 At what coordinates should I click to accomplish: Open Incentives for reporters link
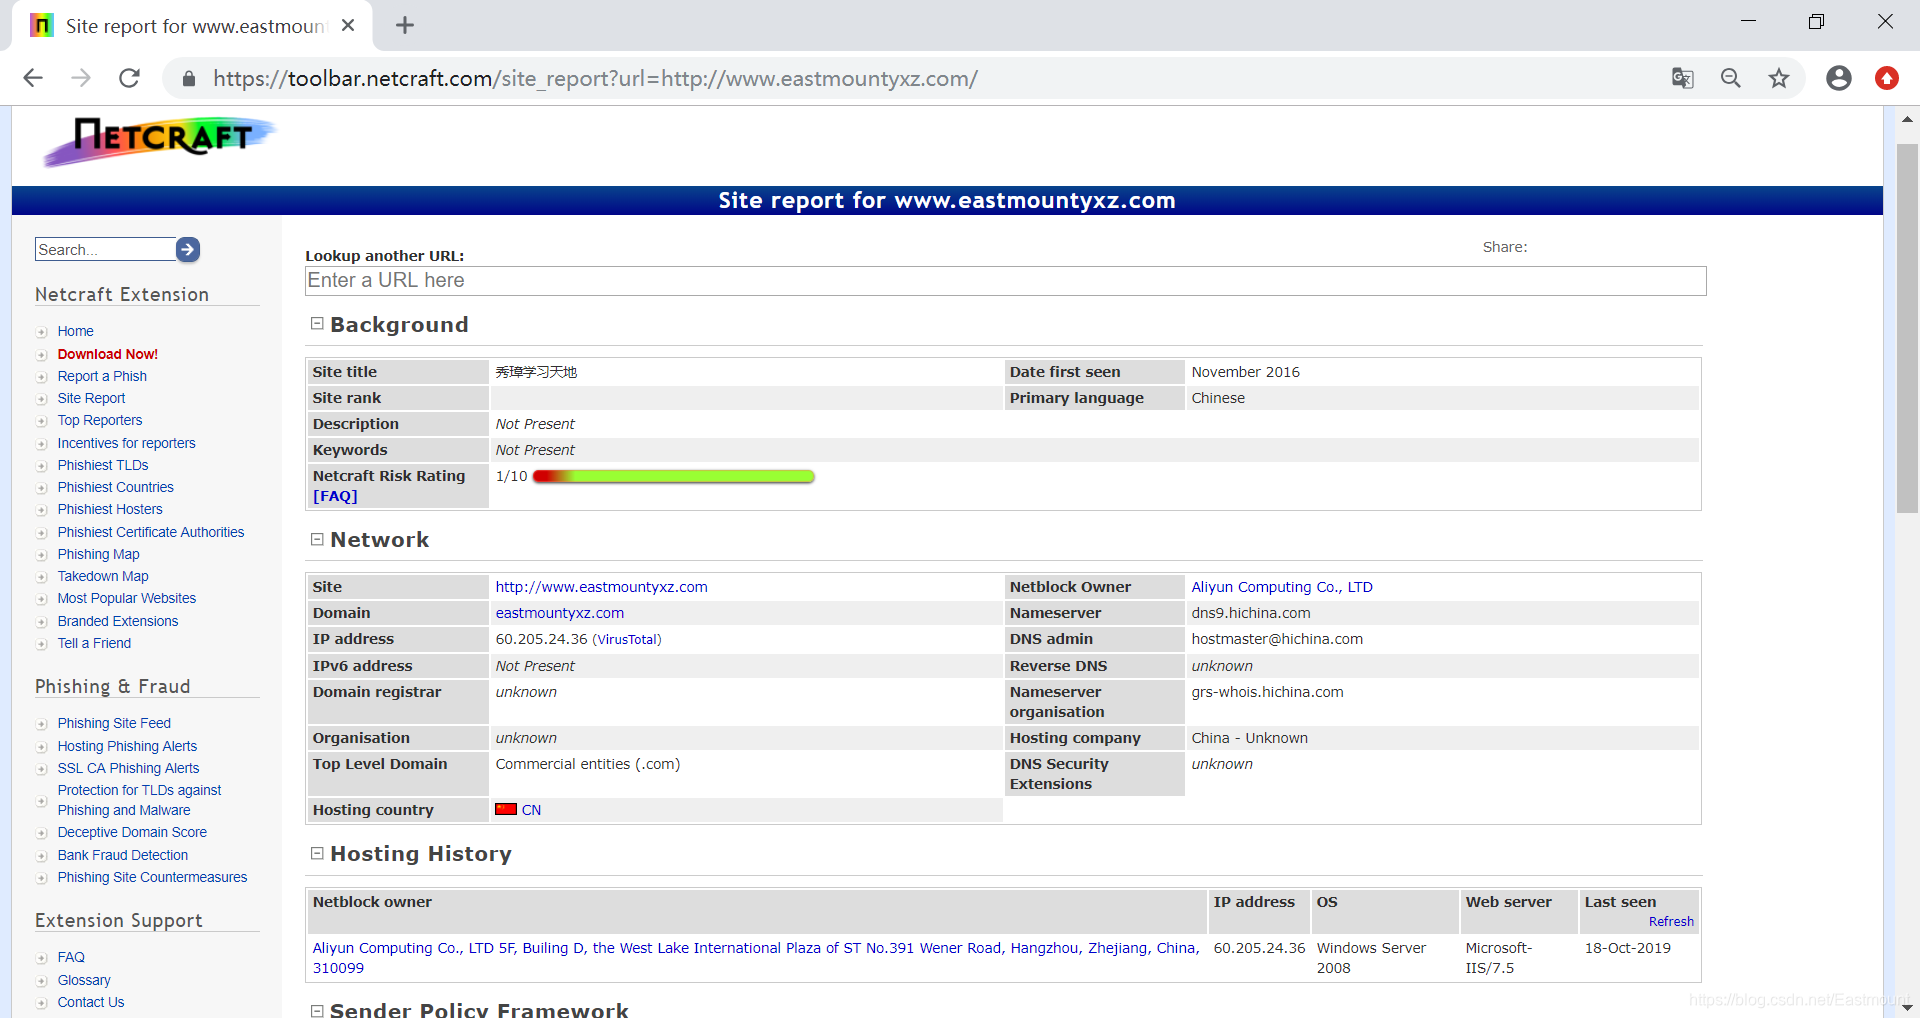click(126, 443)
